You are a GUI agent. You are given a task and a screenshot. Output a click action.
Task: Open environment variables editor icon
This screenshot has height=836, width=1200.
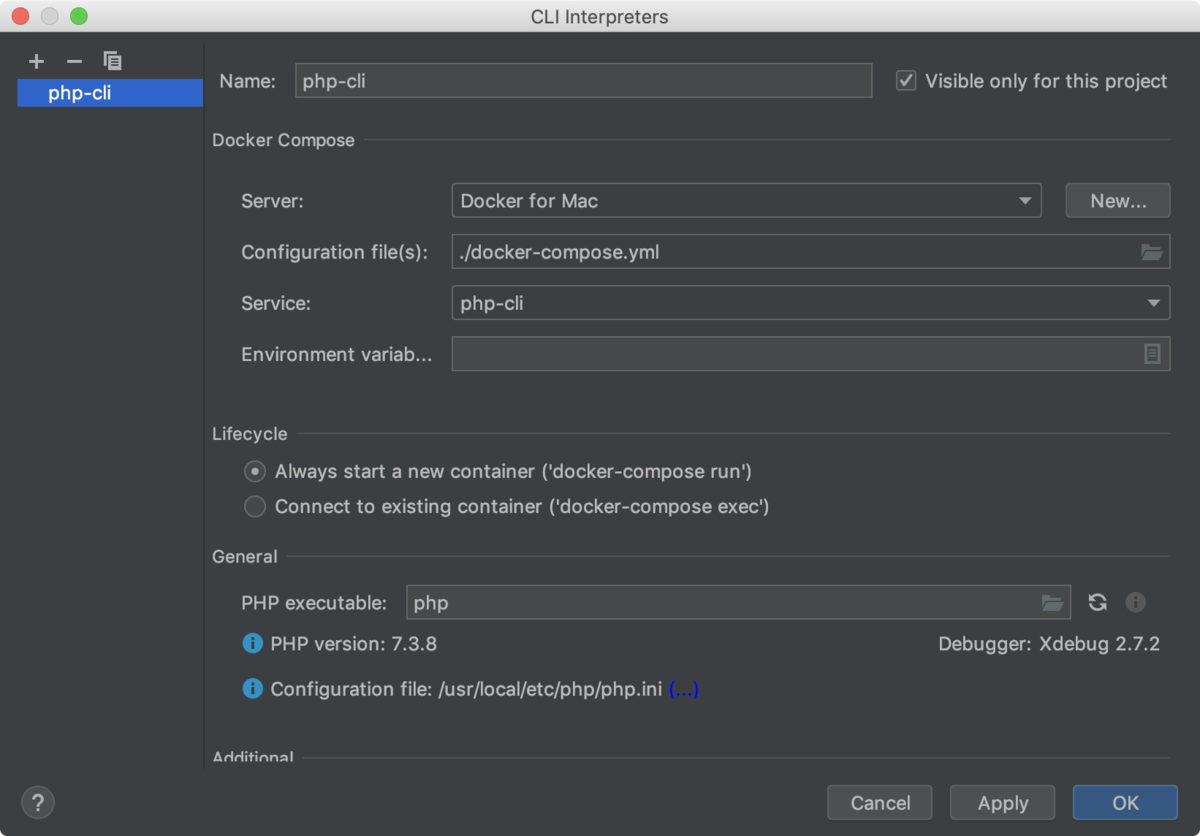point(1152,354)
